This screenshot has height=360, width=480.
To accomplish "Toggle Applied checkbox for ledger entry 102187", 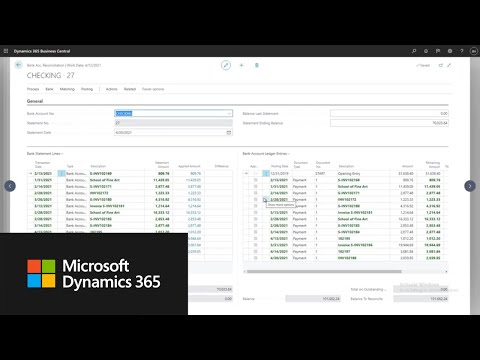I will (256, 251).
